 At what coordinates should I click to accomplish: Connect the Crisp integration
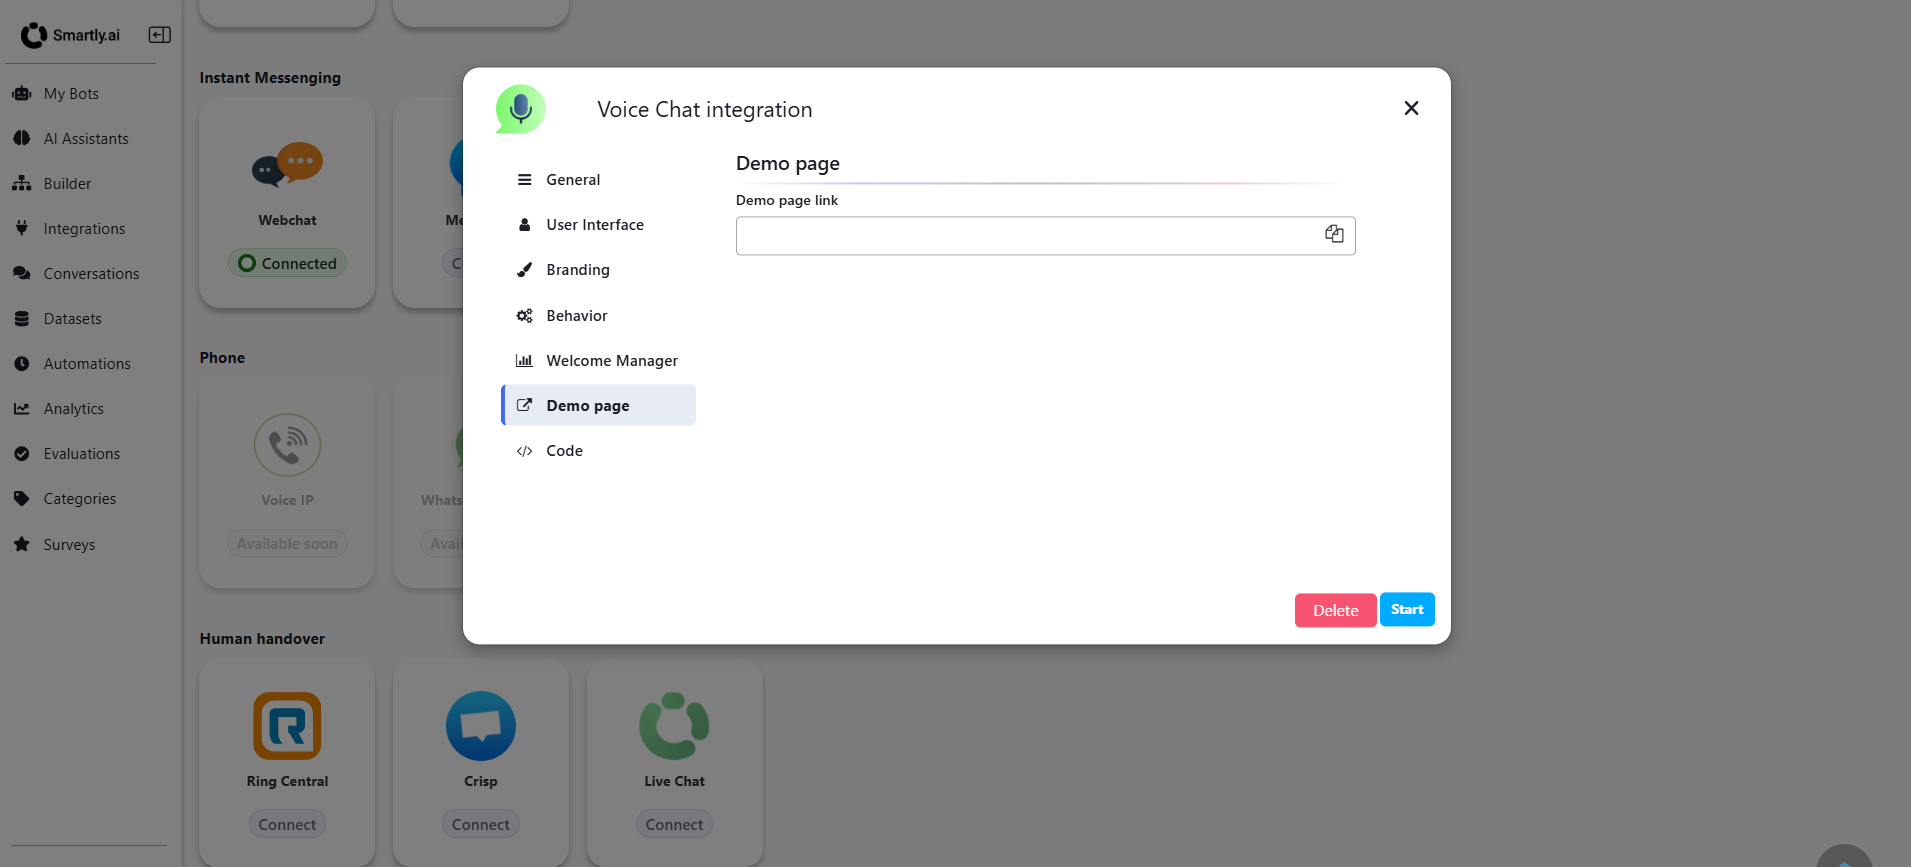[481, 824]
